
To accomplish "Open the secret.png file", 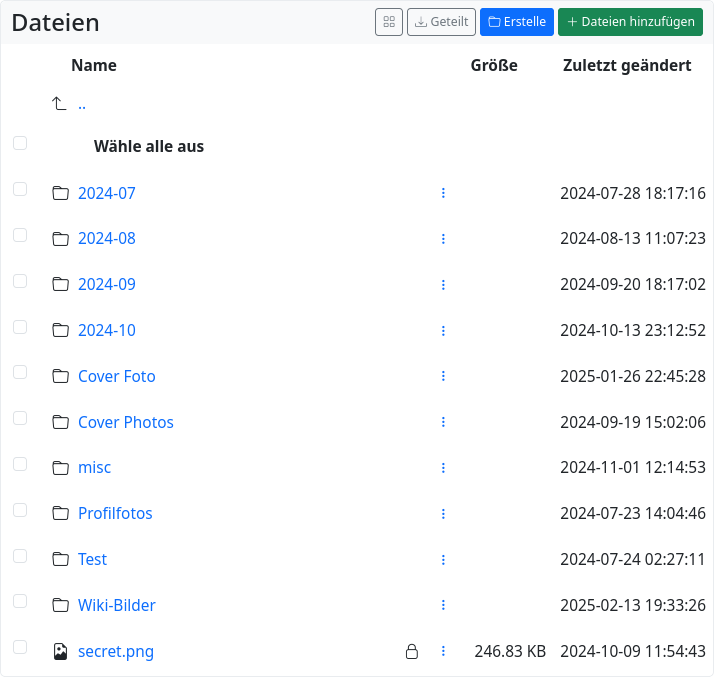I will tap(116, 652).
